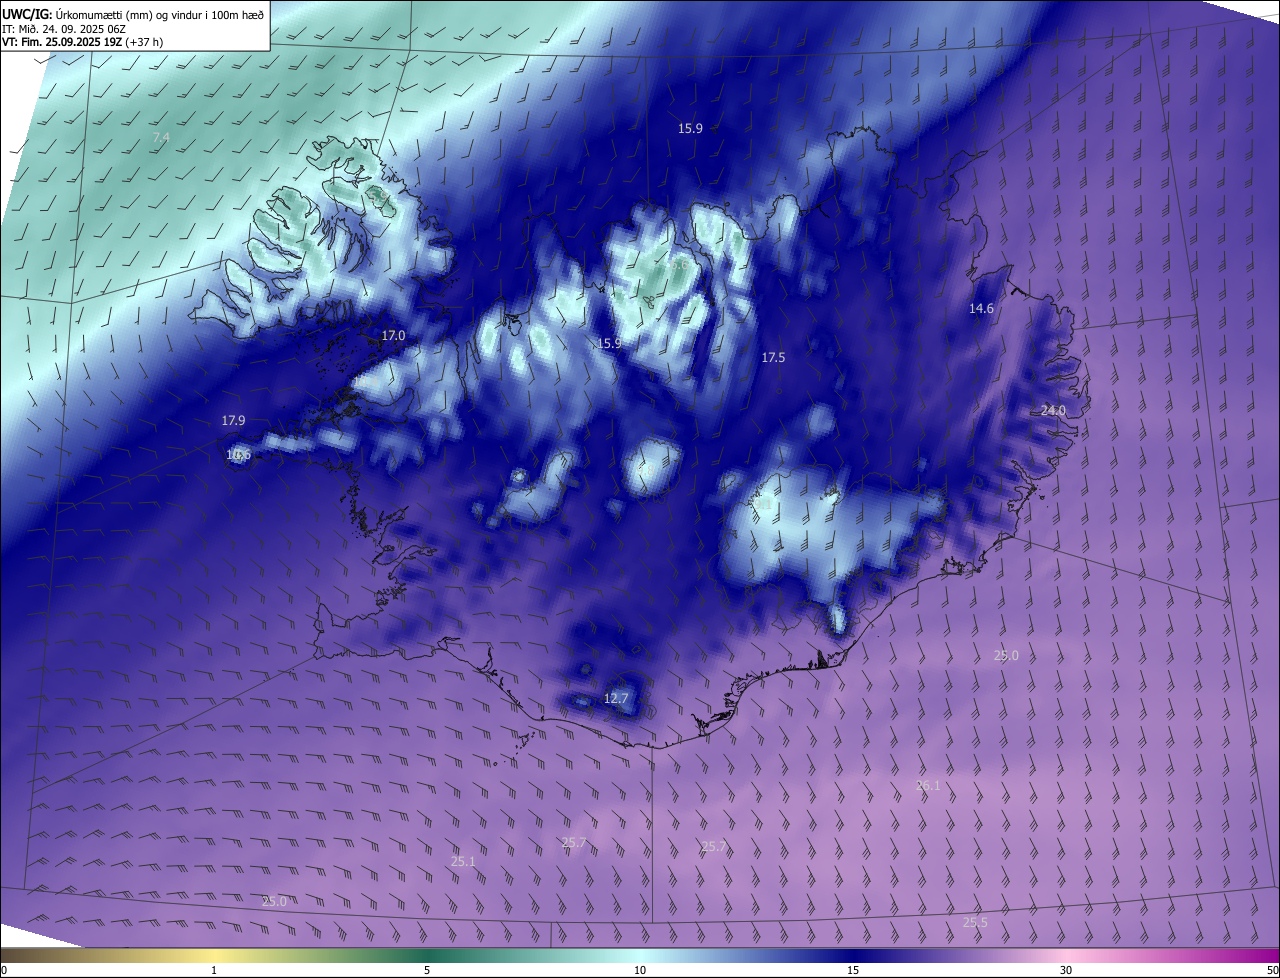Click the 17.9 value label
Image resolution: width=1280 pixels, height=978 pixels.
[x=233, y=421]
